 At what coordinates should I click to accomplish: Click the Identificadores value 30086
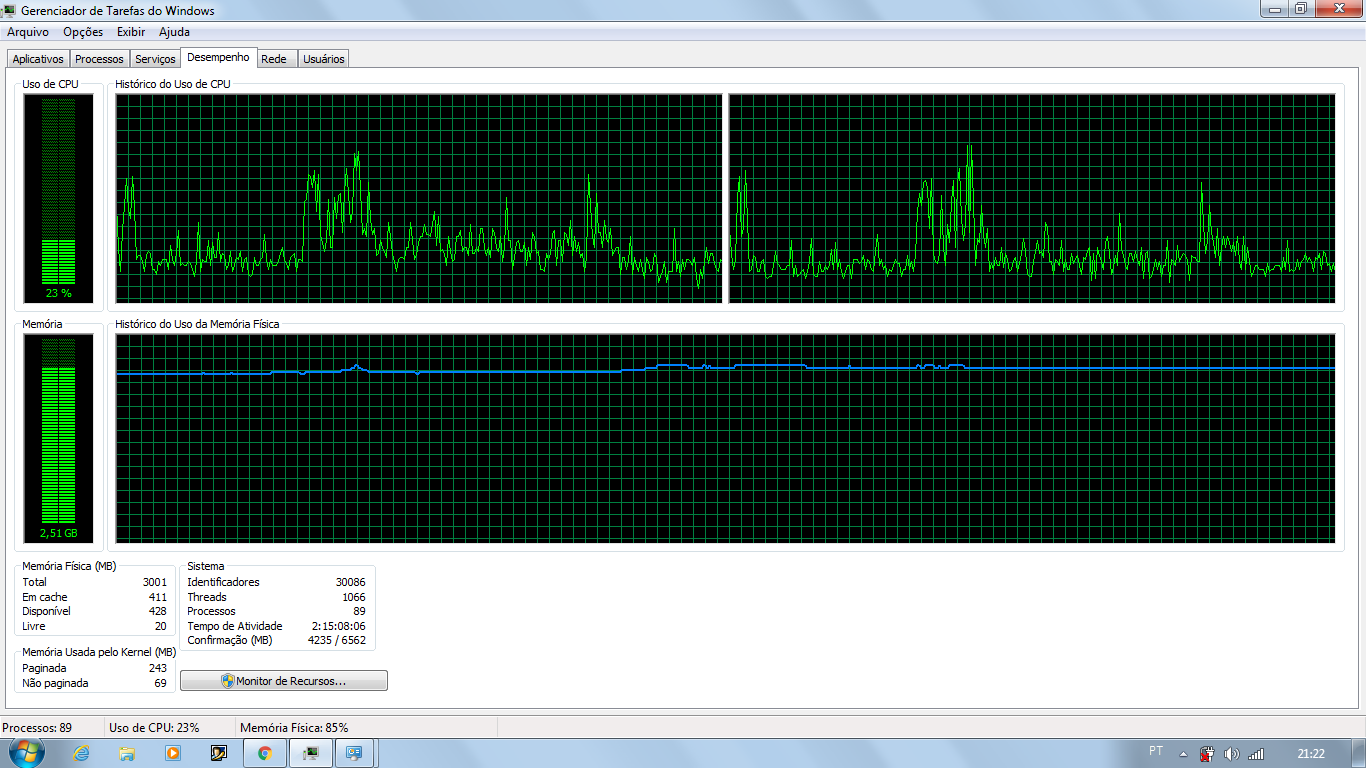point(351,582)
